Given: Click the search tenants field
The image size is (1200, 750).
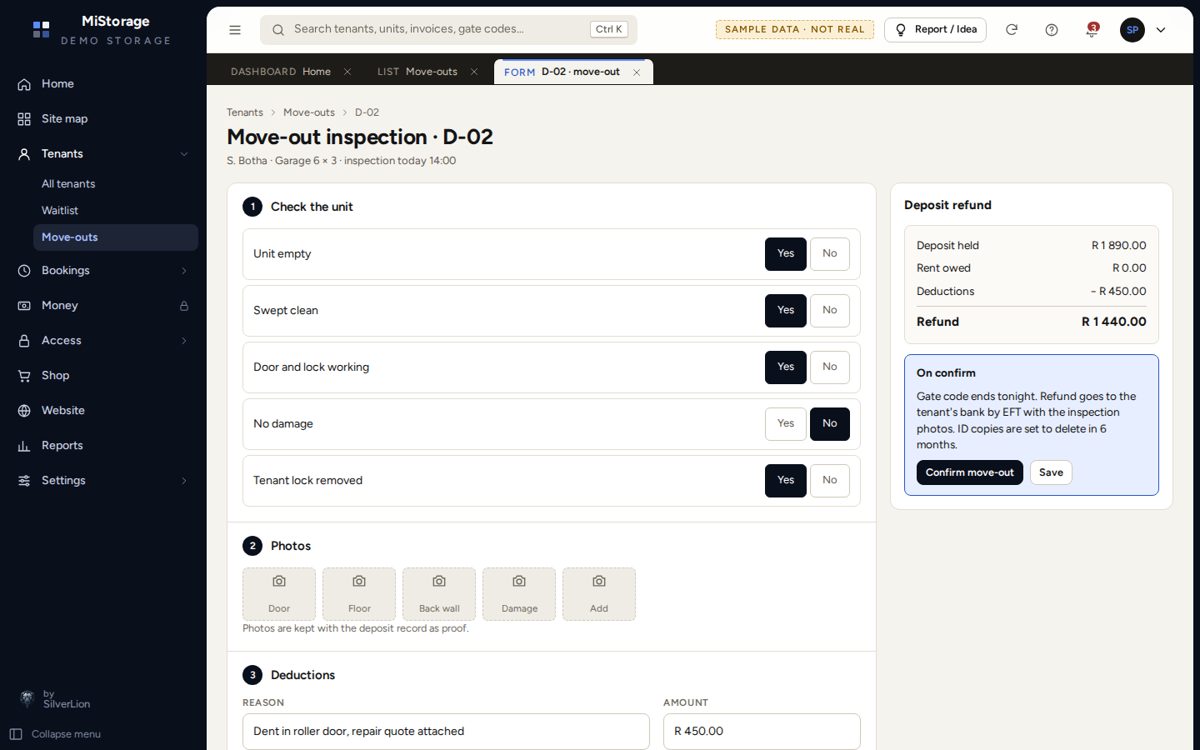Looking at the screenshot, I should [x=448, y=30].
